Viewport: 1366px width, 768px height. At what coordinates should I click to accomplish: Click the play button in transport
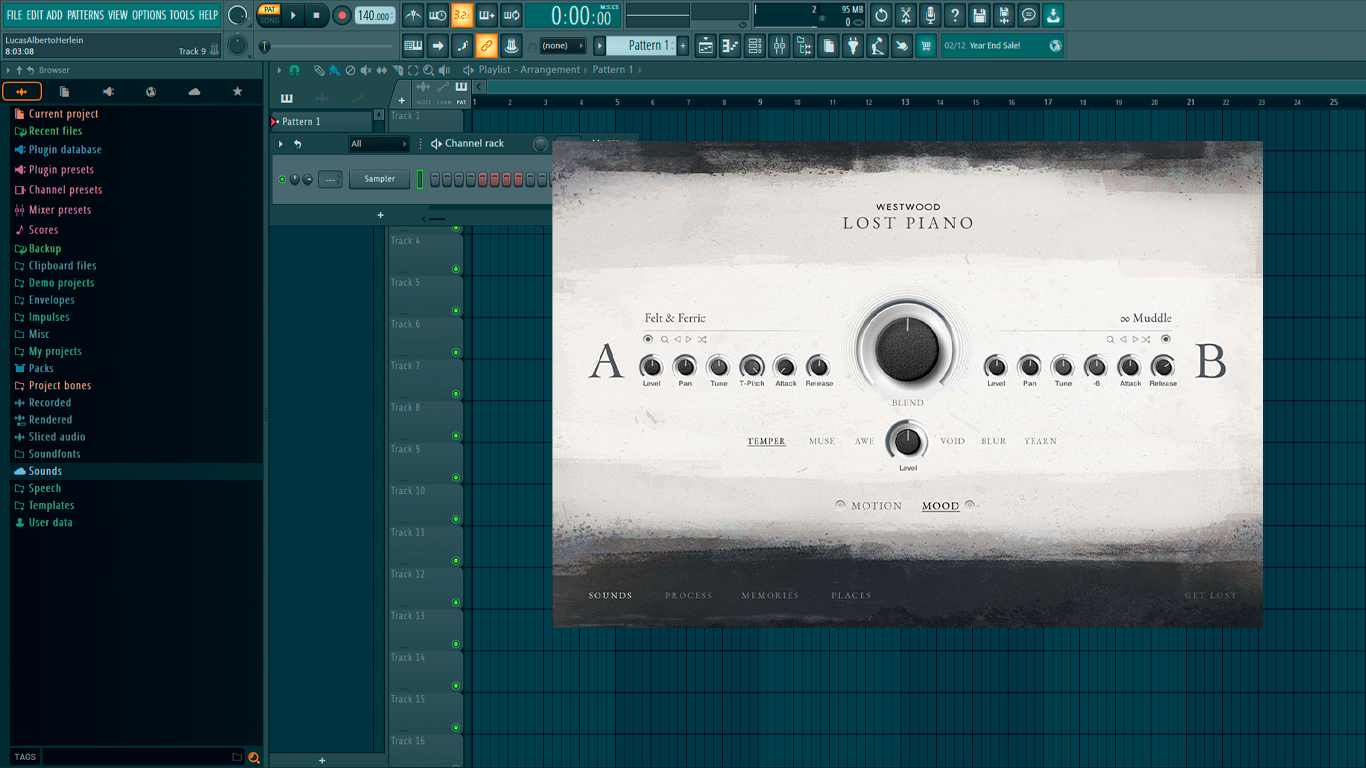pyautogui.click(x=293, y=15)
